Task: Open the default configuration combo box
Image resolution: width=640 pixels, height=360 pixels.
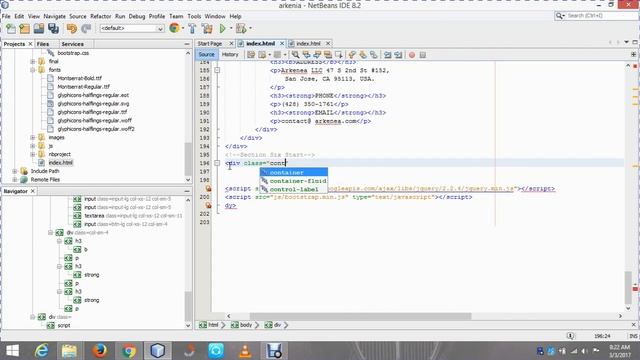Action: click(132, 28)
